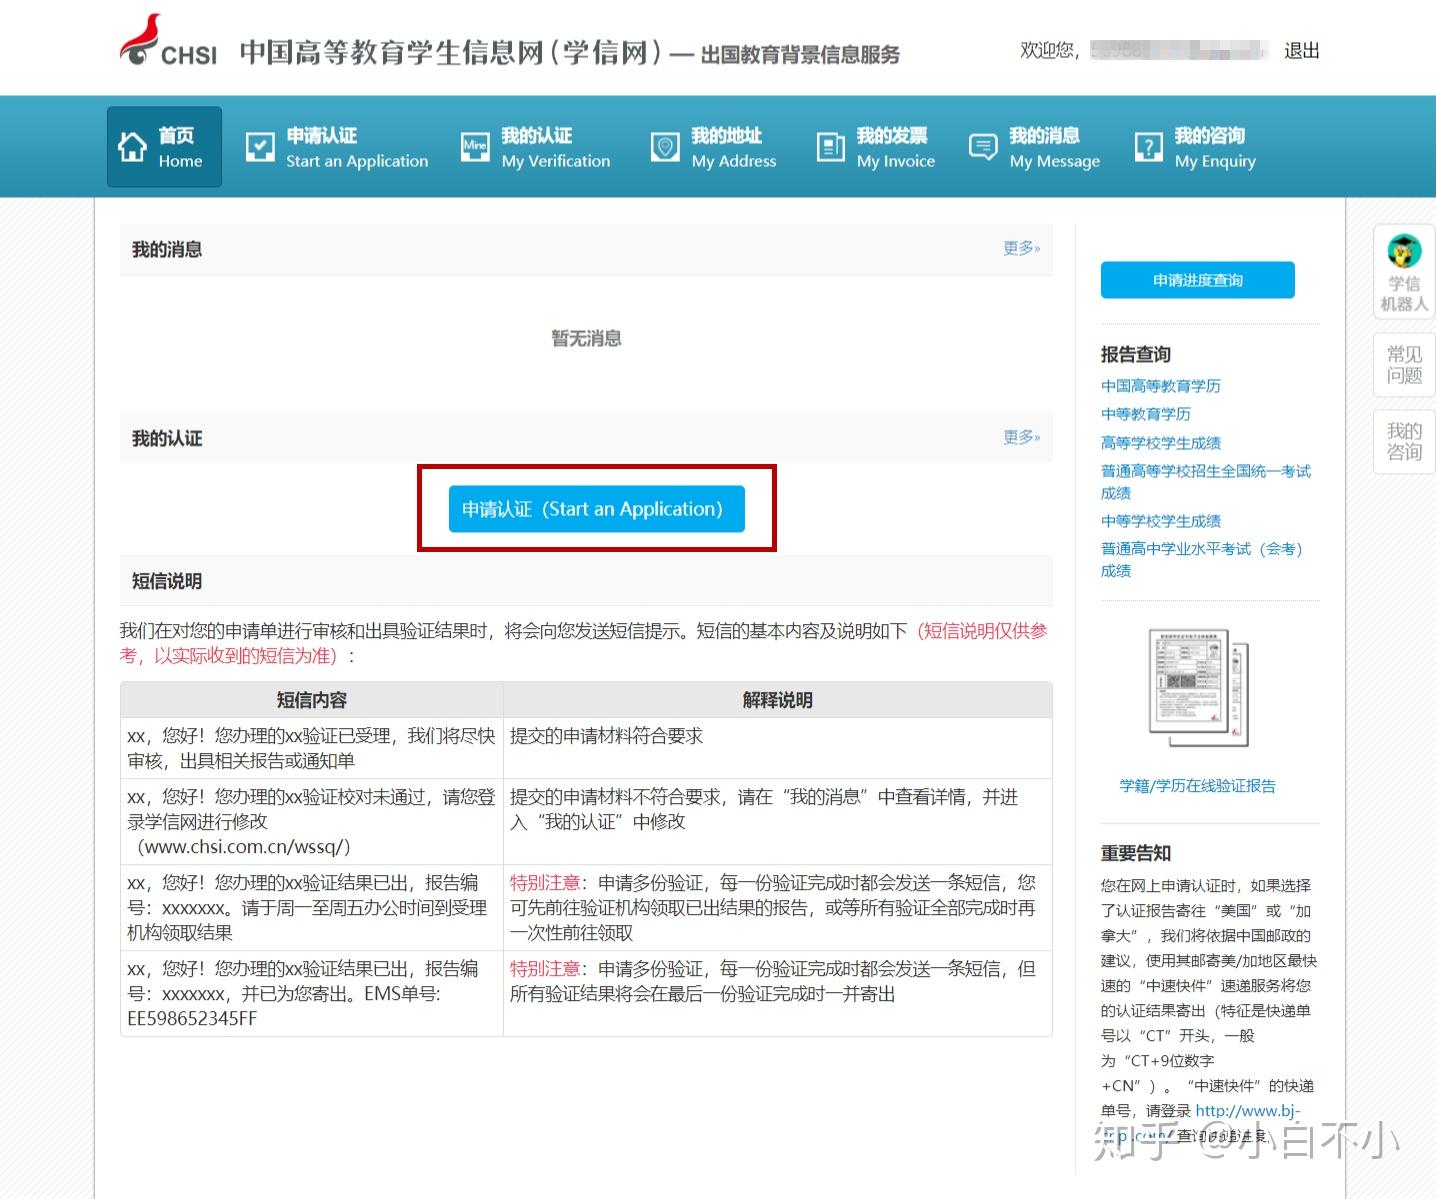Open the 中国高等教育学历 report link

(x=1160, y=386)
